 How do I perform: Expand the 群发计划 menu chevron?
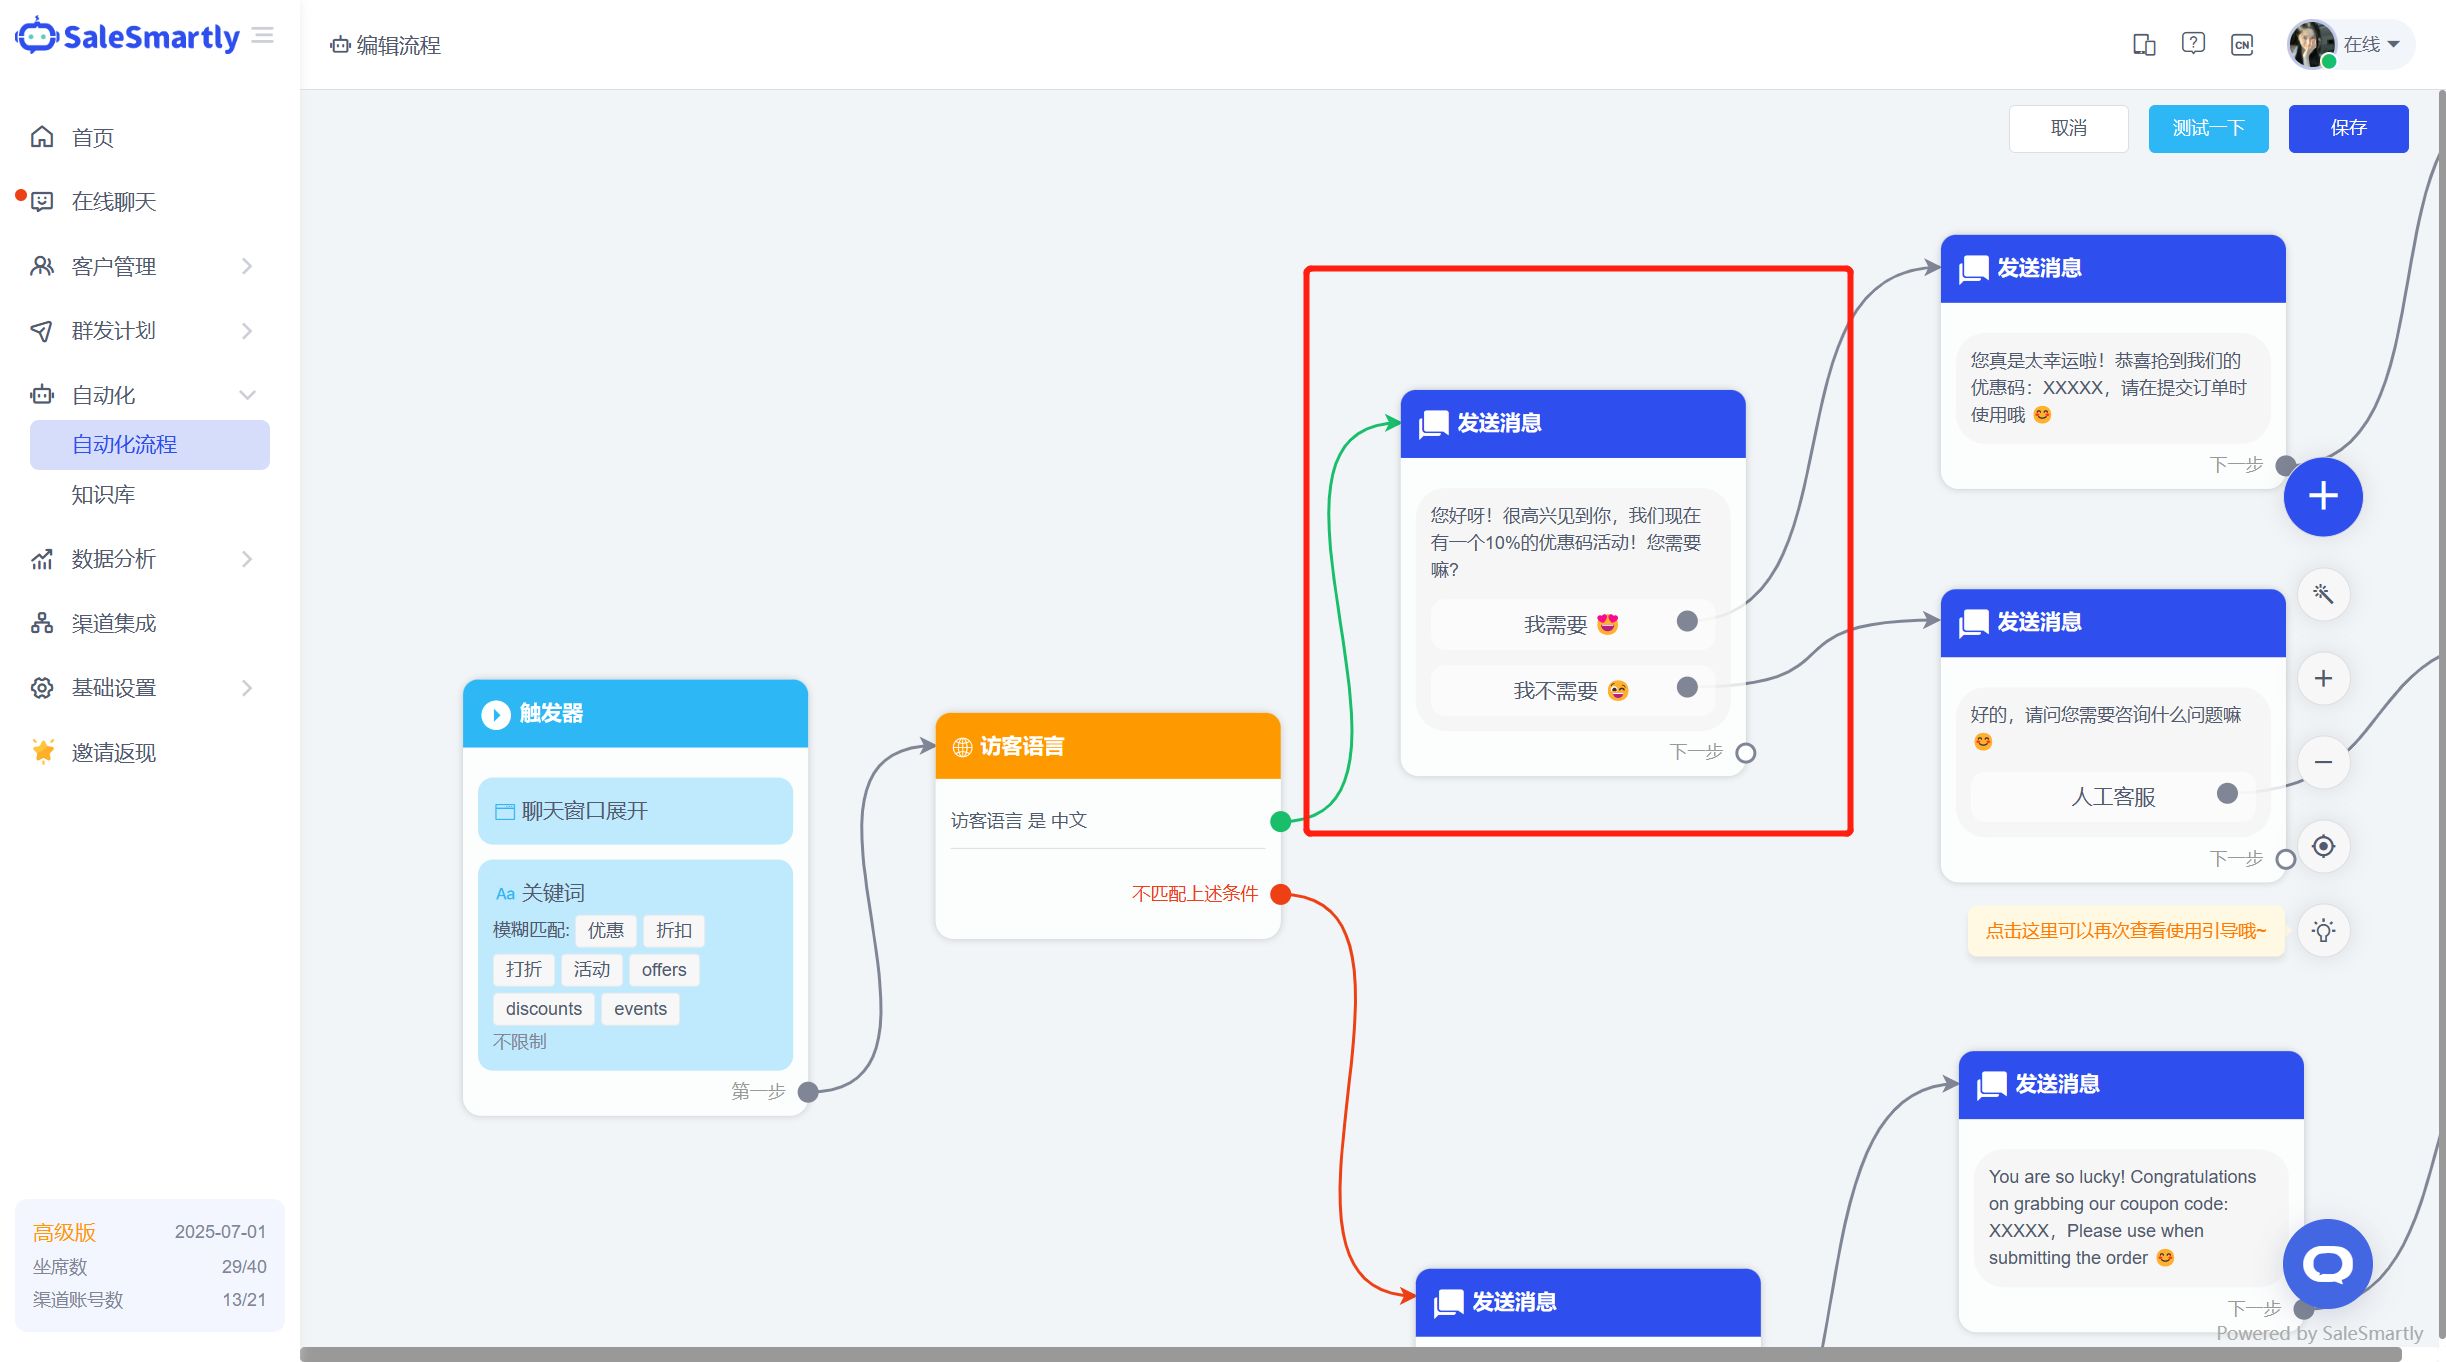click(247, 330)
